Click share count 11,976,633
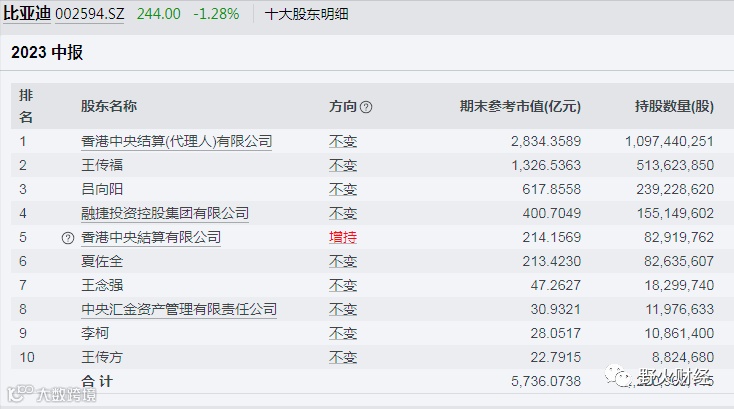 (680, 309)
